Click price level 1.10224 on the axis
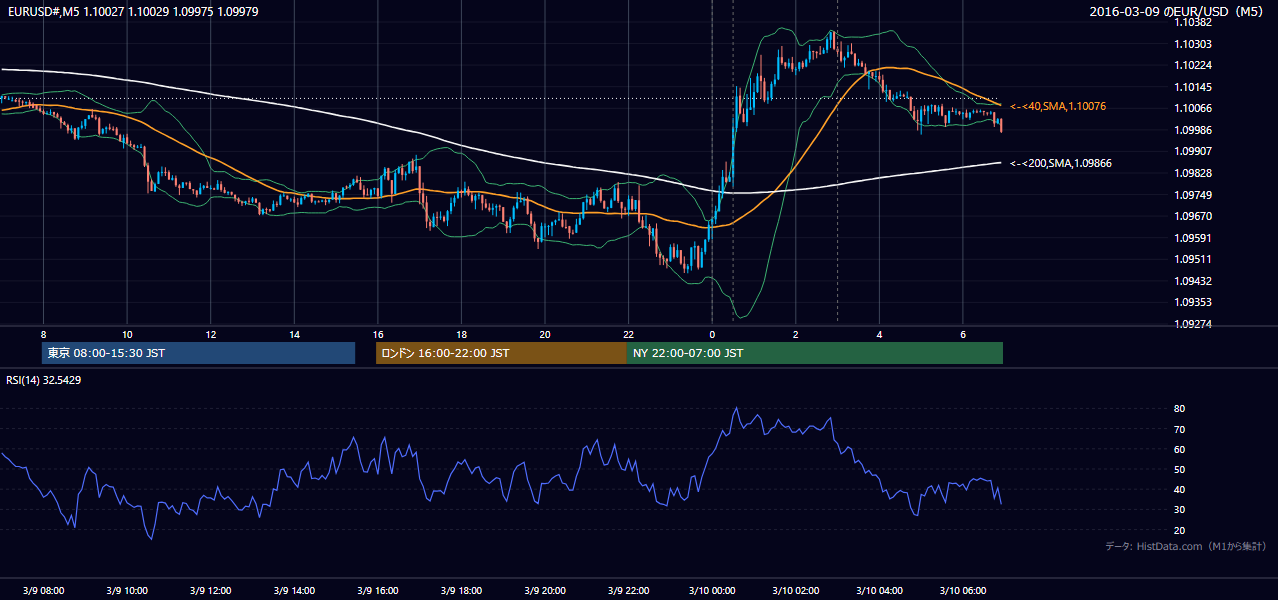The image size is (1278, 600). [x=1194, y=66]
